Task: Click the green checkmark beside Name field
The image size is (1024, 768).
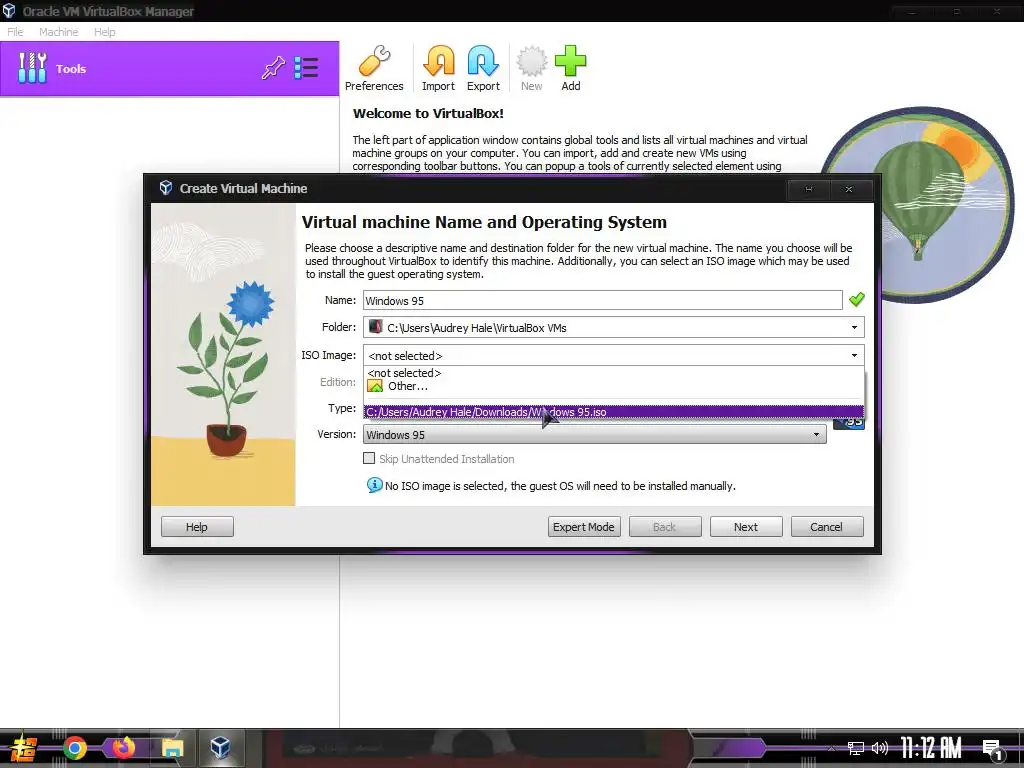Action: click(856, 300)
